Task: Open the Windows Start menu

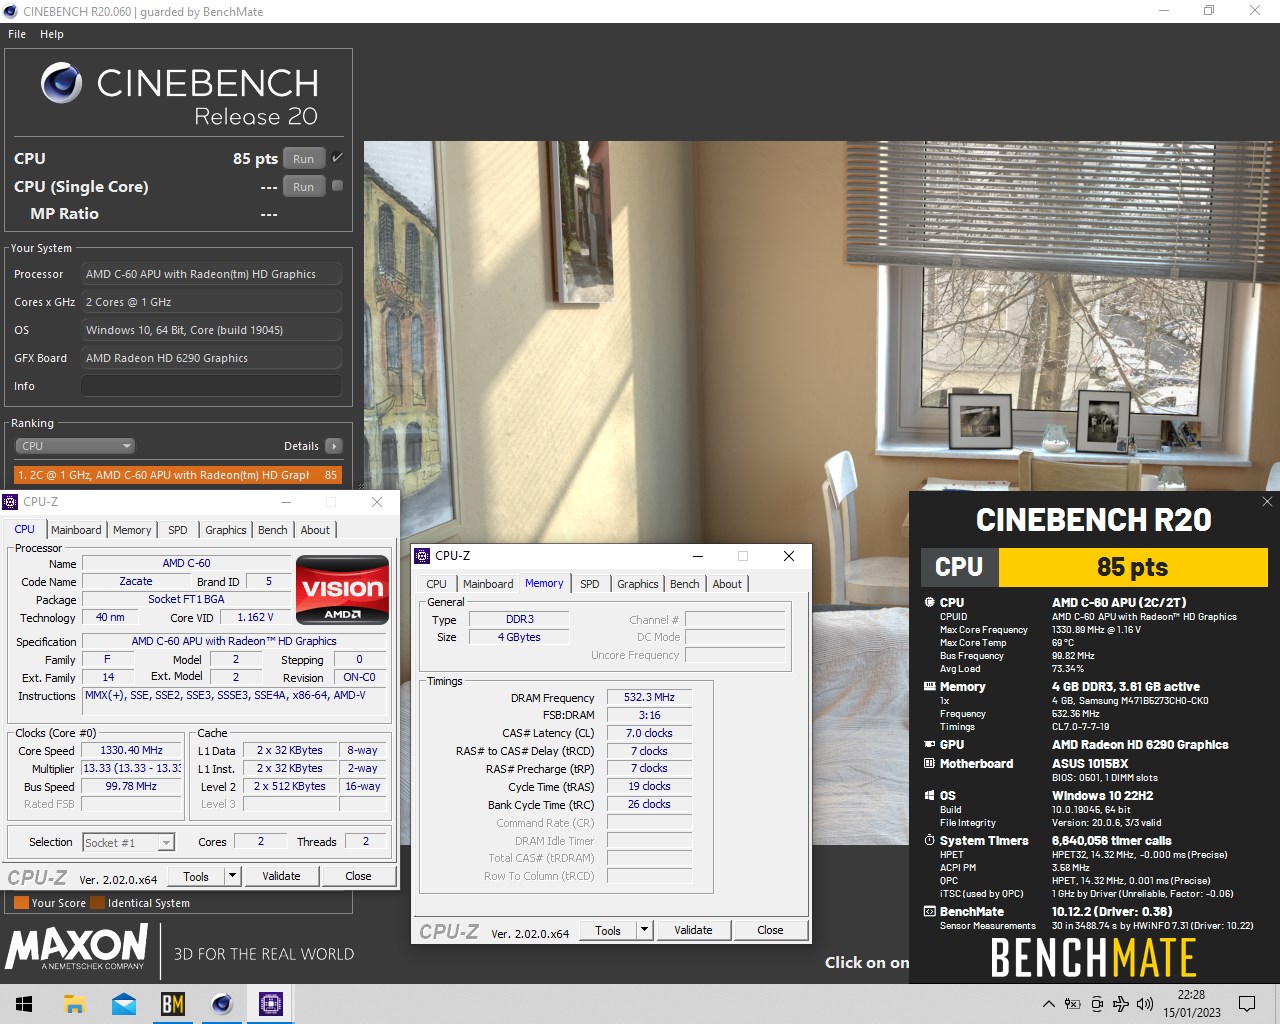Action: pos(24,1004)
